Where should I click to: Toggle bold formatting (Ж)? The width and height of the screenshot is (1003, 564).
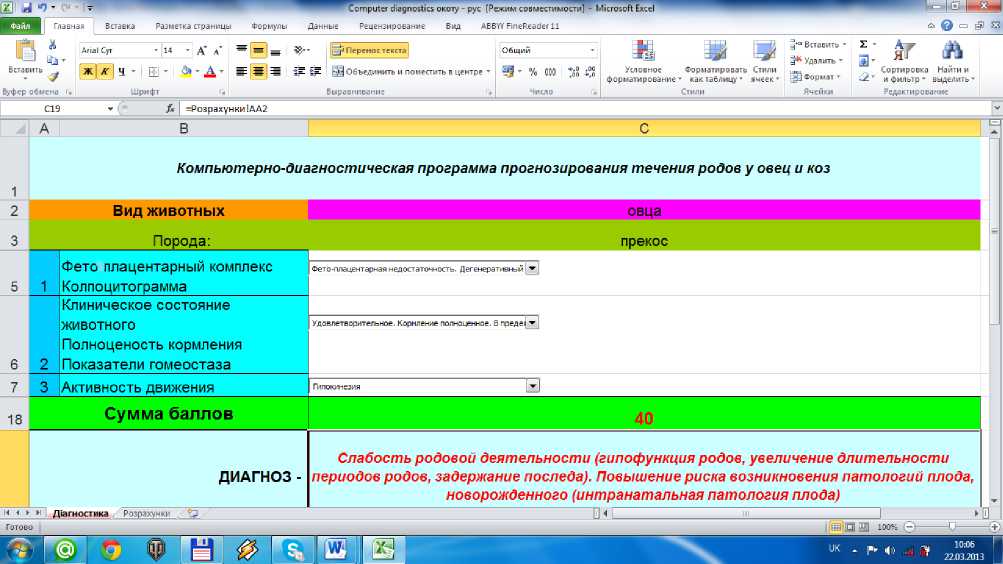coord(87,72)
